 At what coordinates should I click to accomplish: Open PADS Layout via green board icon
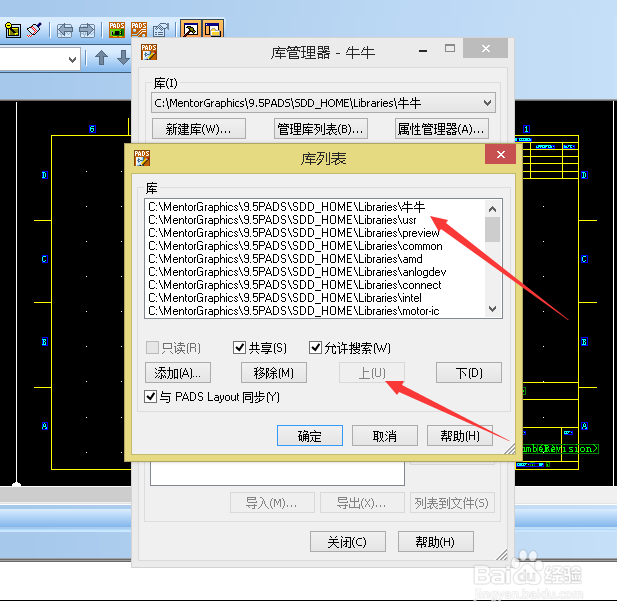tap(116, 30)
